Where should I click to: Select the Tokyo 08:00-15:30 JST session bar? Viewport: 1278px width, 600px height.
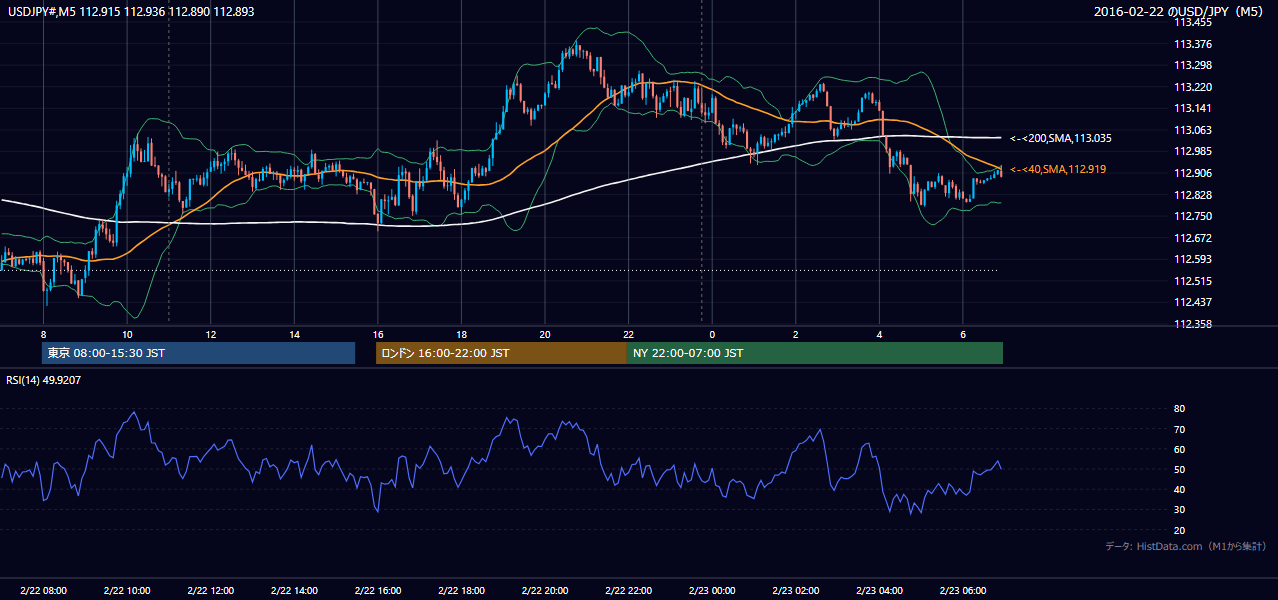198,353
